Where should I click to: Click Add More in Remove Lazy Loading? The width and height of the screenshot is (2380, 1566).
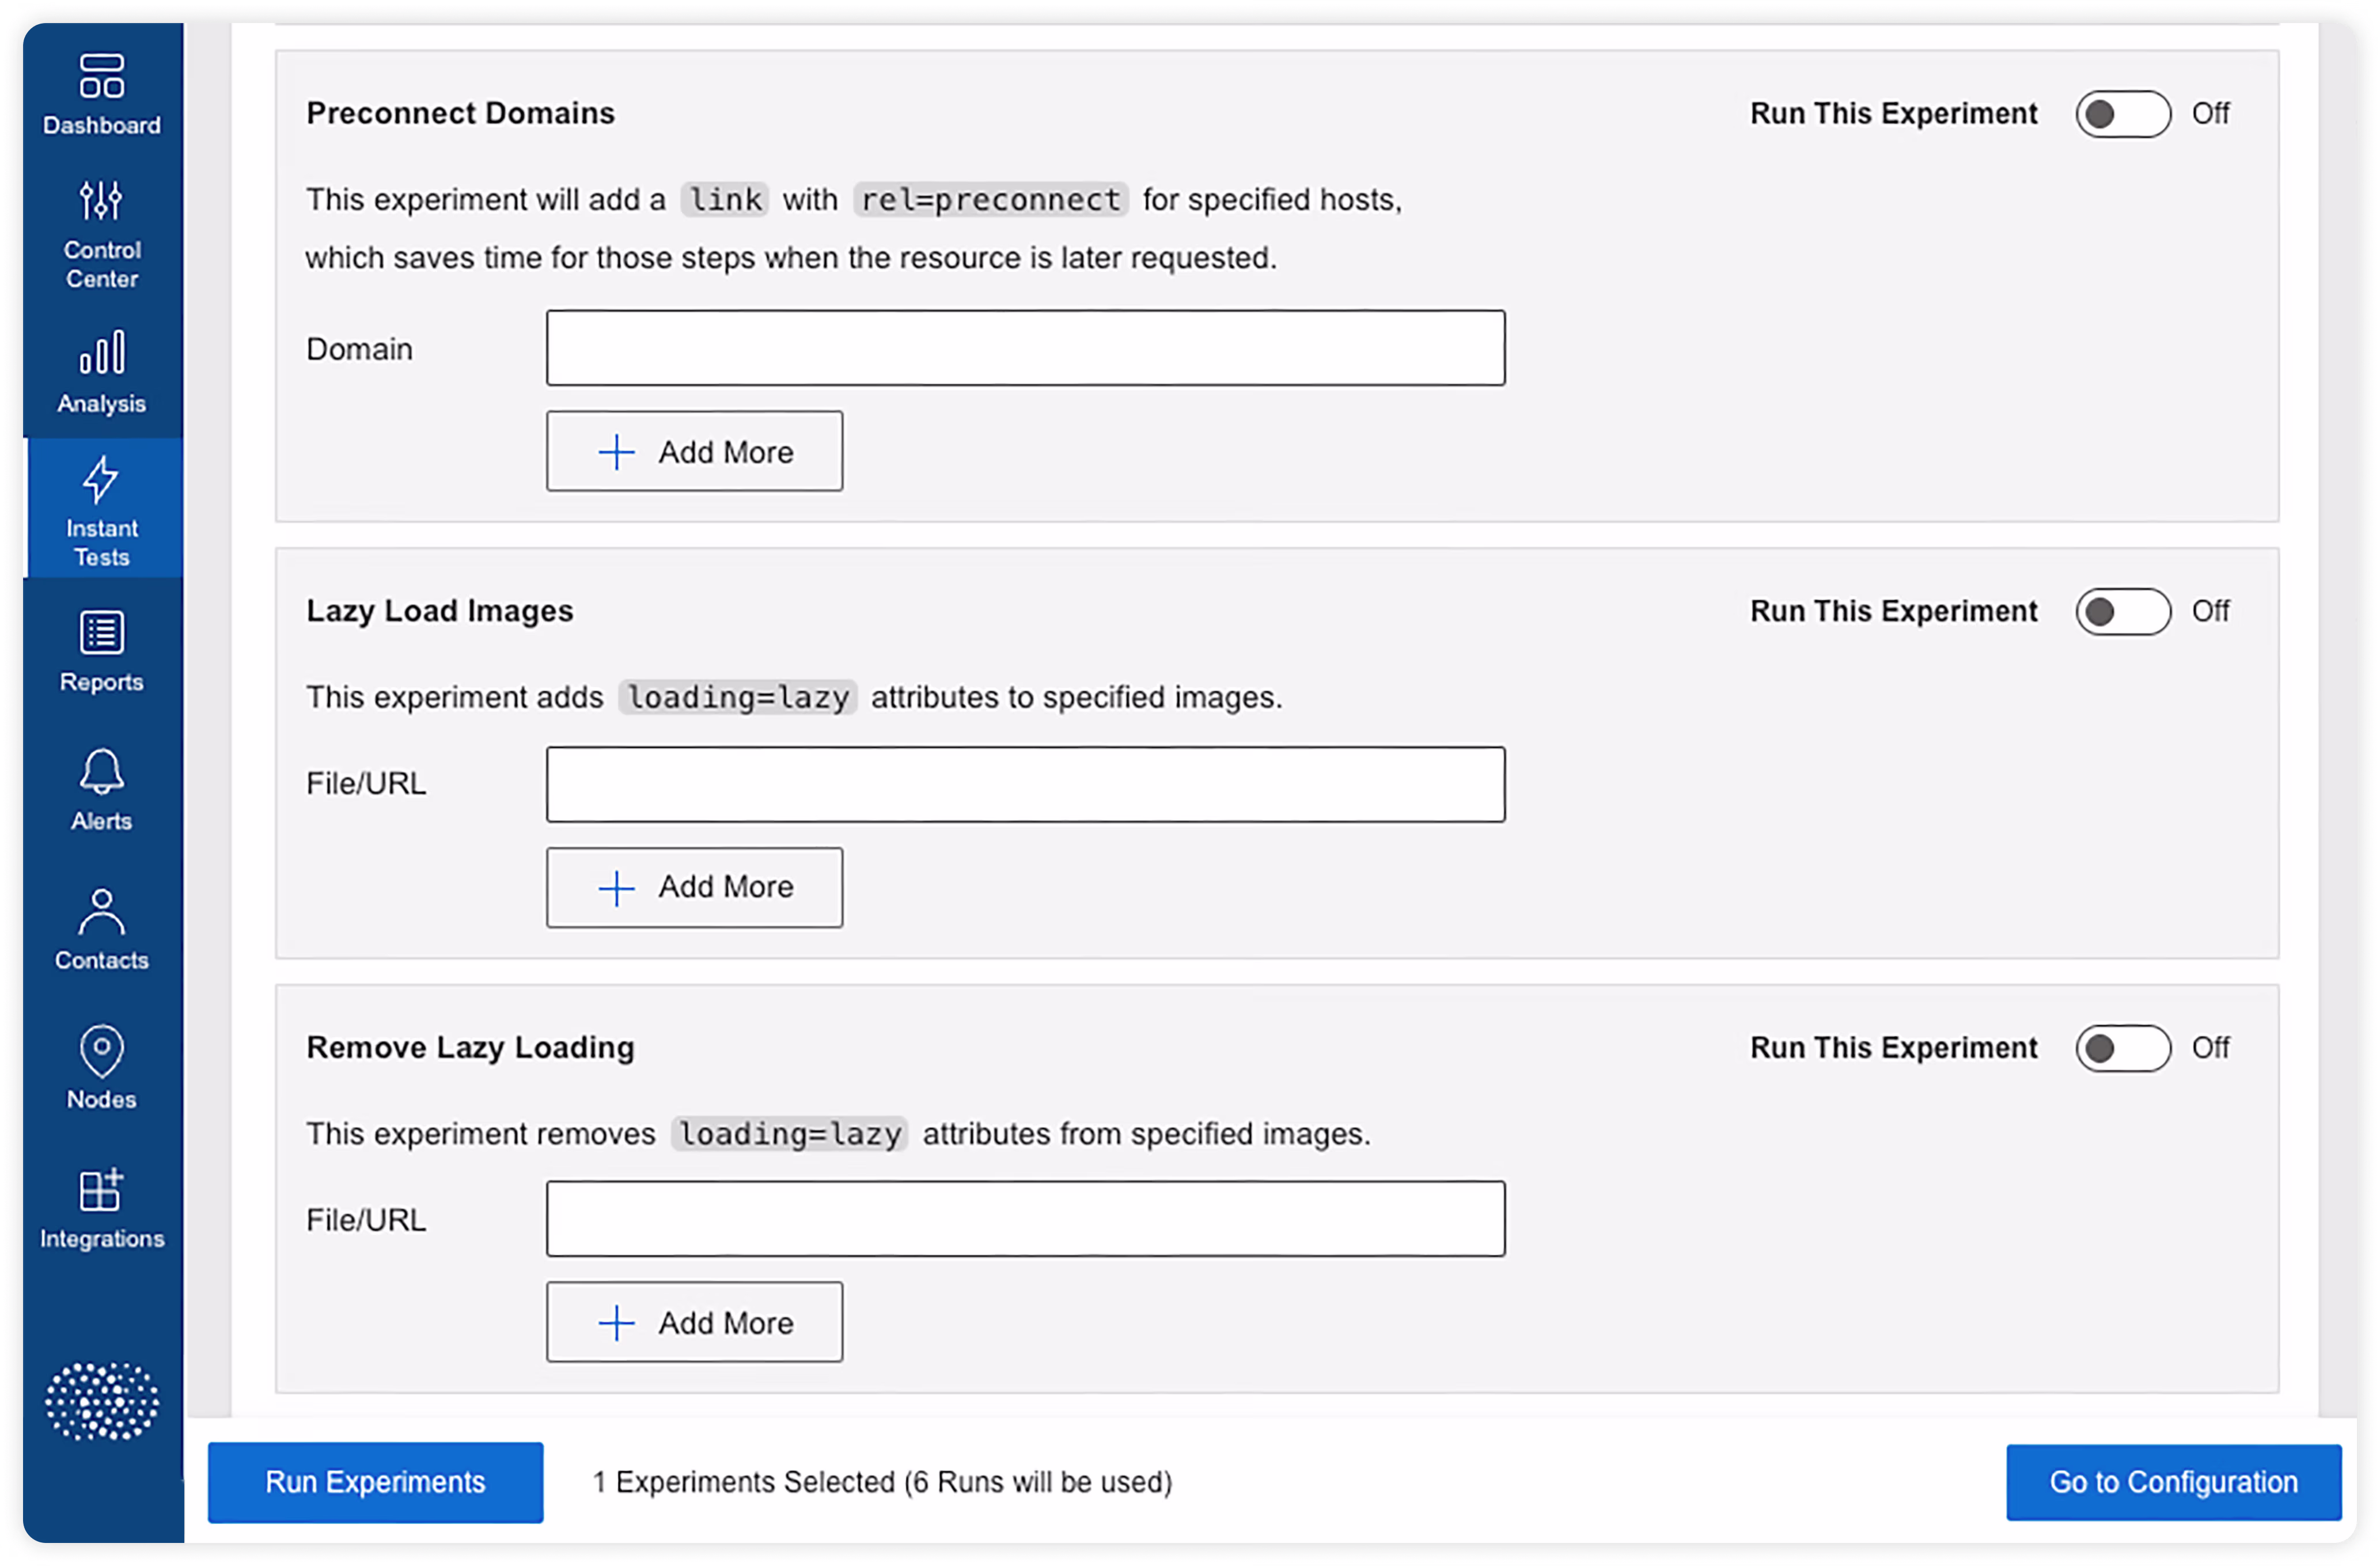click(x=694, y=1323)
